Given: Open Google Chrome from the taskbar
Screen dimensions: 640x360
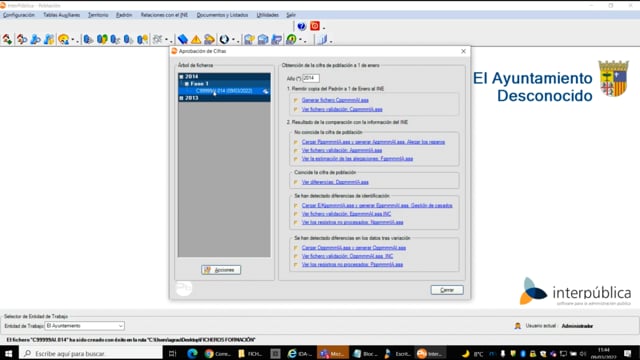Looking at the screenshot, I should 218,353.
